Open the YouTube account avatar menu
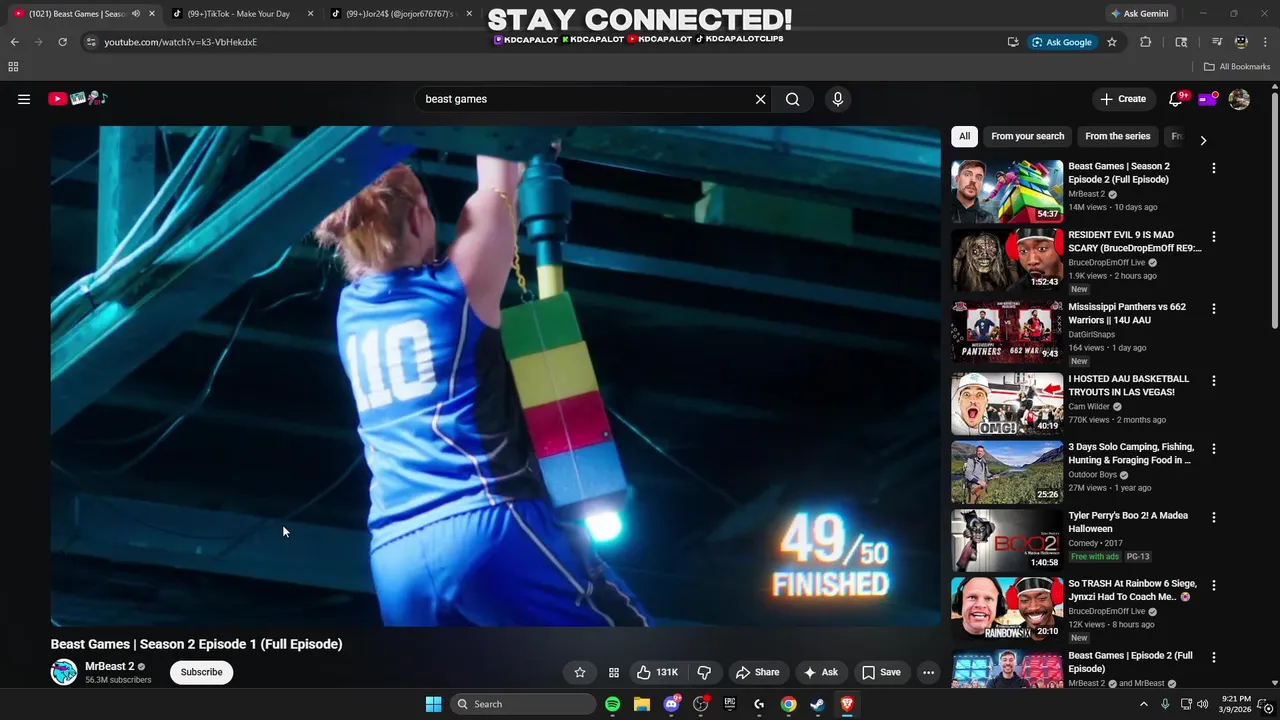Image resolution: width=1280 pixels, height=720 pixels. point(1239,99)
